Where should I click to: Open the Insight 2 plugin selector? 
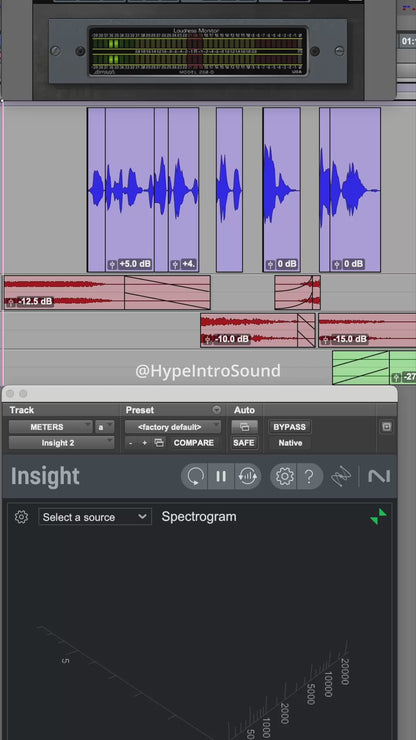[x=61, y=443]
